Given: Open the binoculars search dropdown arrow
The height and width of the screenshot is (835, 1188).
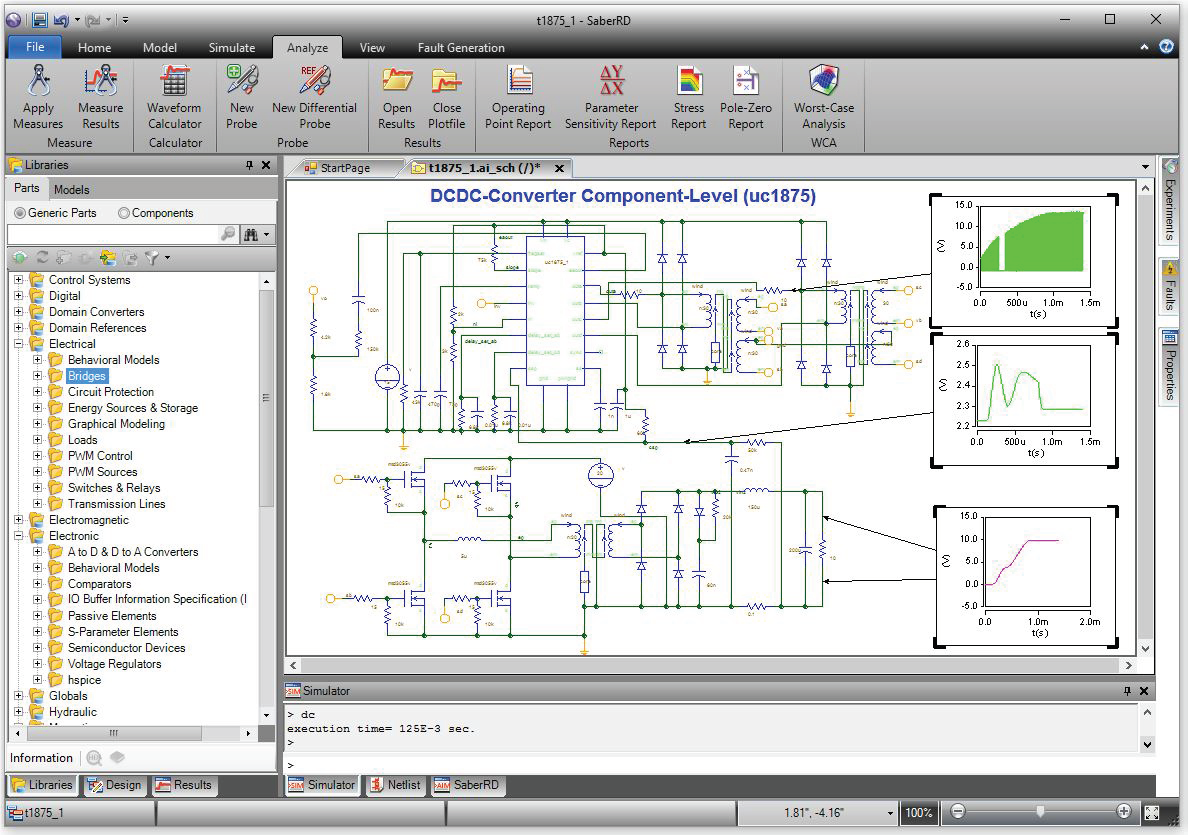Looking at the screenshot, I should coord(267,235).
